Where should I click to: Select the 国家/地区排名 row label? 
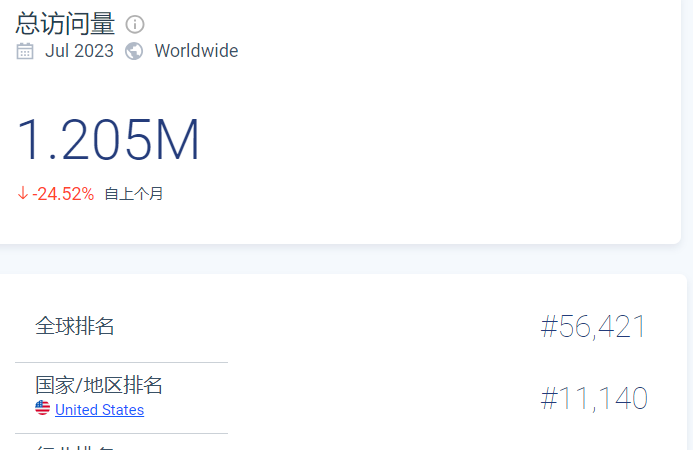coord(99,385)
